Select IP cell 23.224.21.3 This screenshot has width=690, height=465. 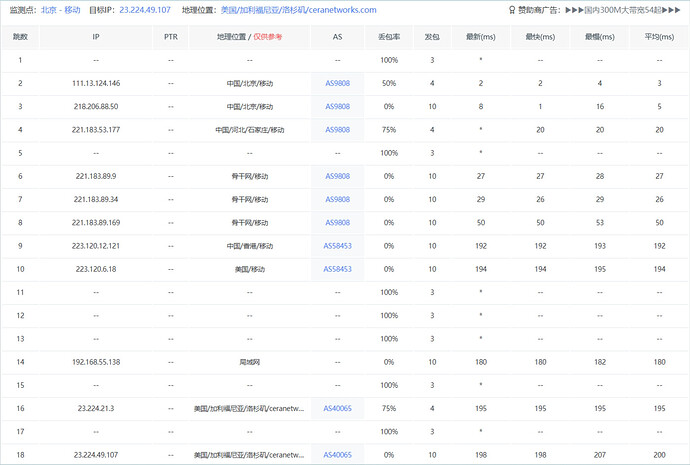(x=96, y=408)
